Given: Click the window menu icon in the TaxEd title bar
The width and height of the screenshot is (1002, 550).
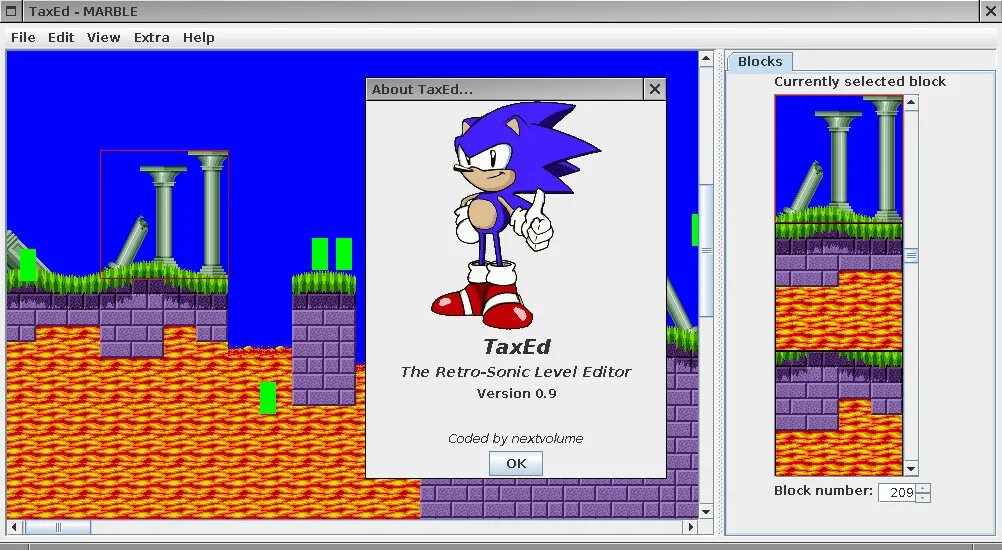Looking at the screenshot, I should click(10, 11).
